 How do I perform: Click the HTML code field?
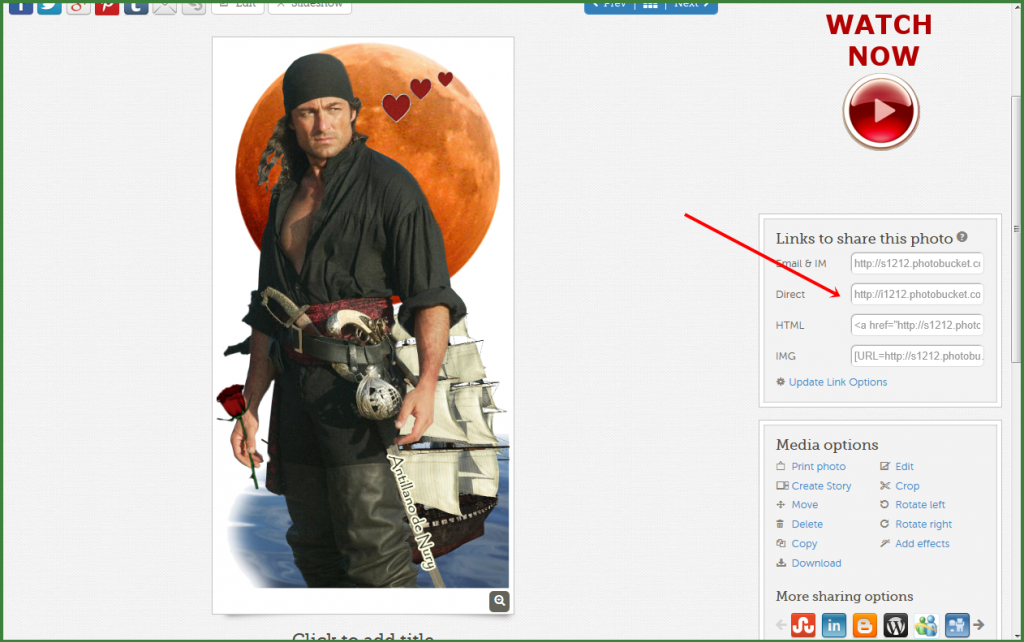[917, 325]
